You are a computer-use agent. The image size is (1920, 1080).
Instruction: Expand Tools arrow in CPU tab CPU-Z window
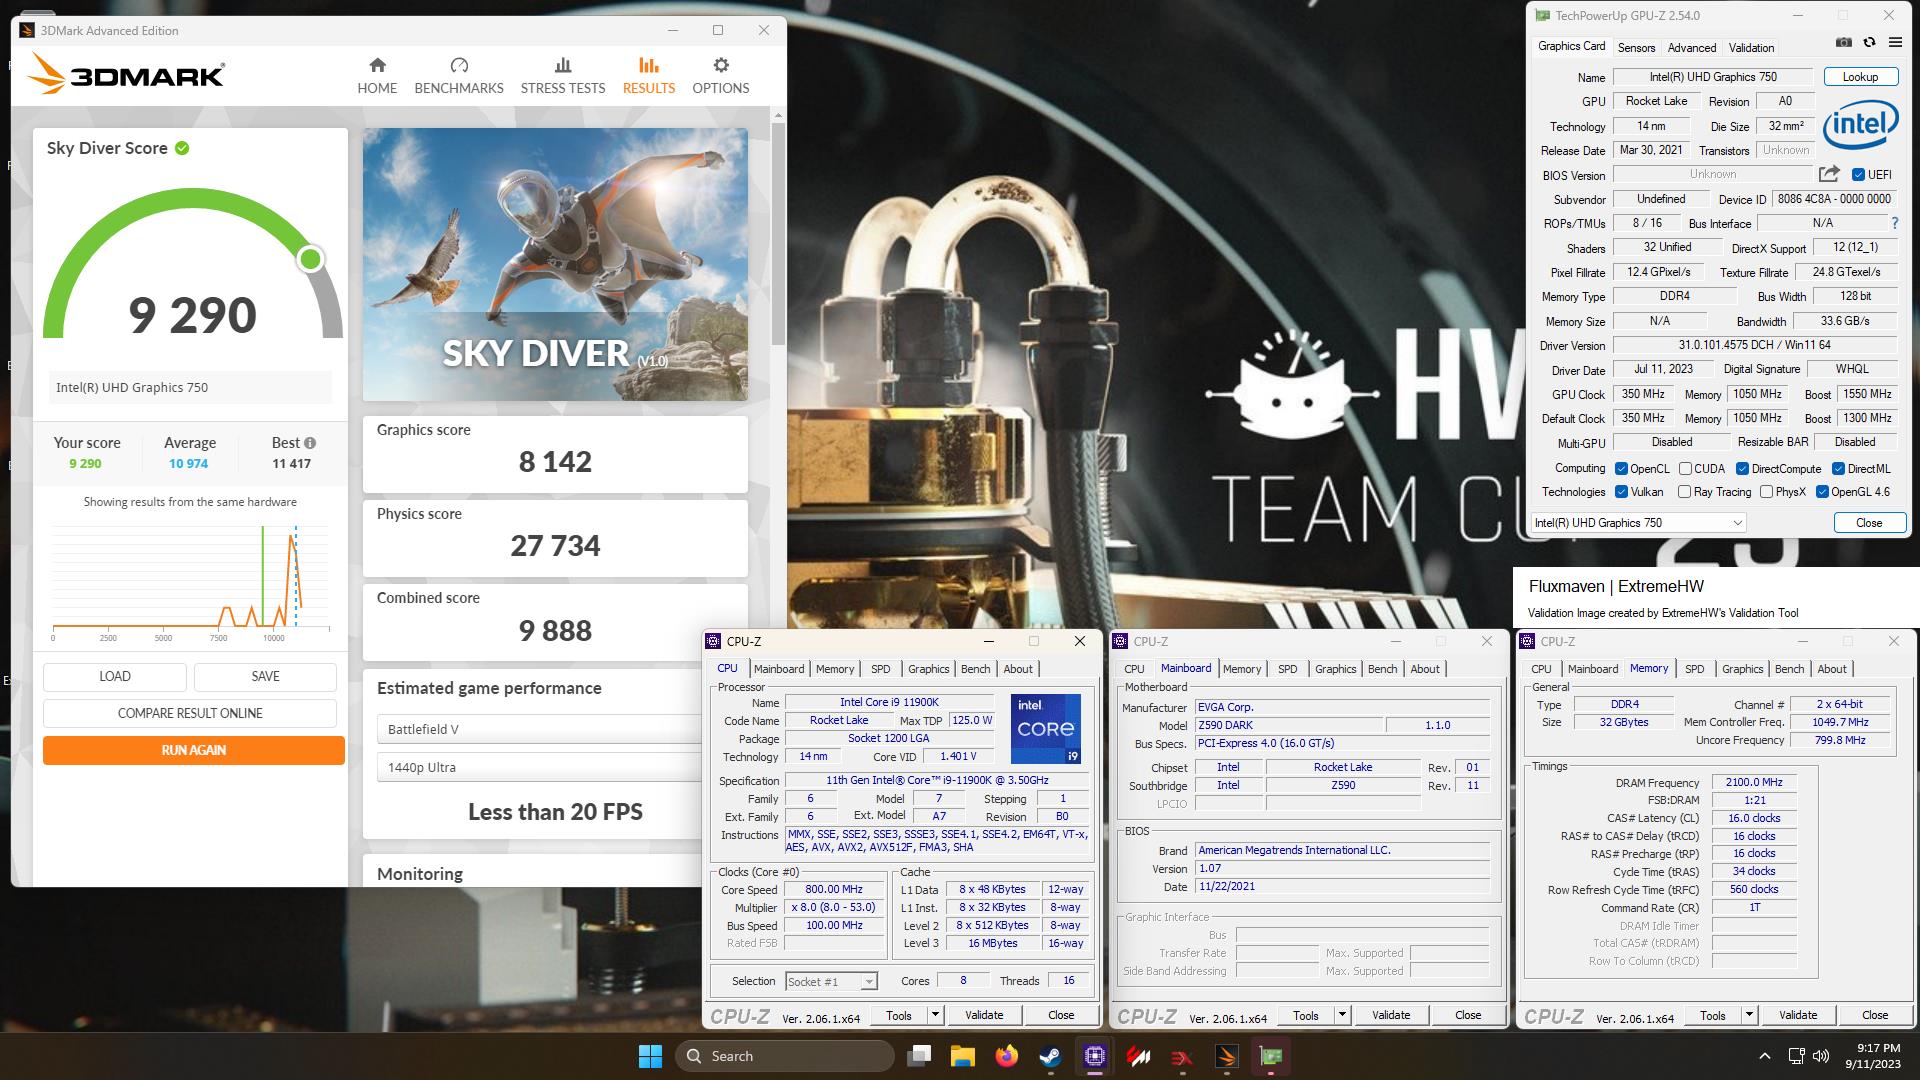pyautogui.click(x=935, y=1015)
